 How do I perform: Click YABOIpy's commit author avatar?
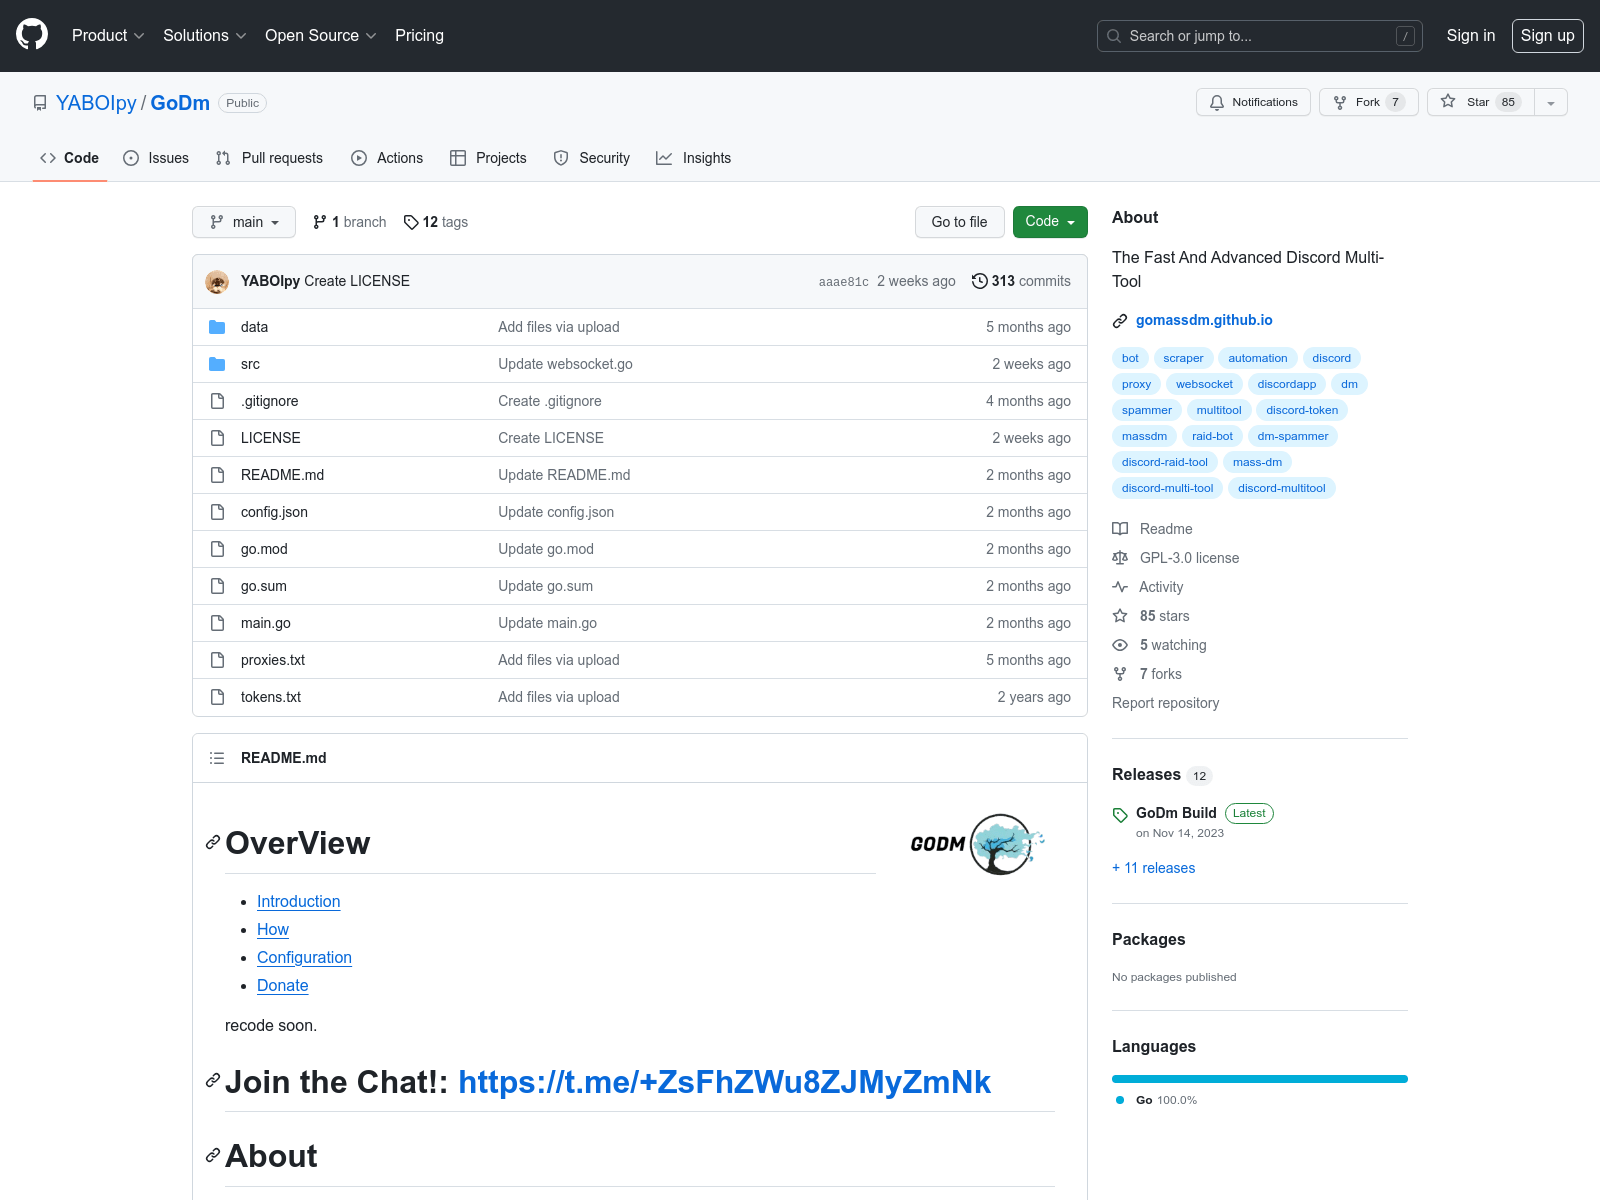217,282
